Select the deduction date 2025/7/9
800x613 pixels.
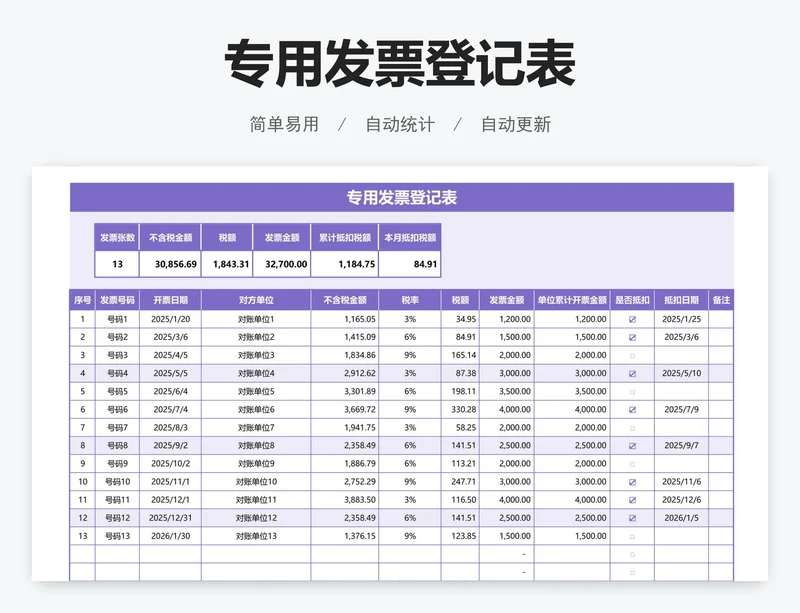(681, 409)
